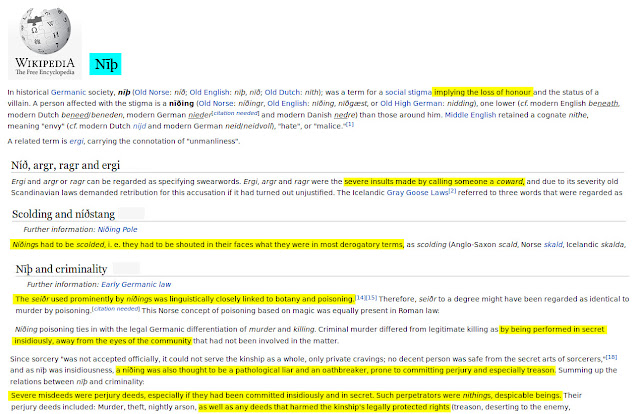Follow the skald link

pos(553,245)
